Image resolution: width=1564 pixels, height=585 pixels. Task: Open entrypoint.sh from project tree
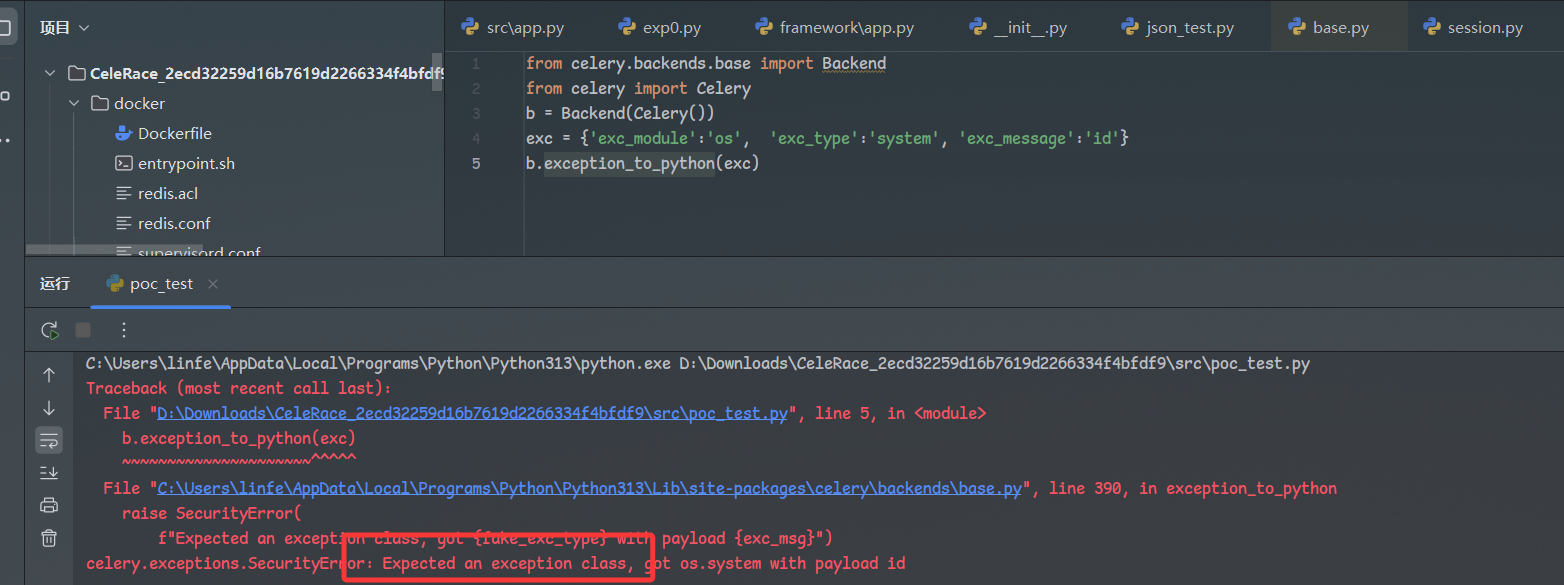(x=186, y=163)
